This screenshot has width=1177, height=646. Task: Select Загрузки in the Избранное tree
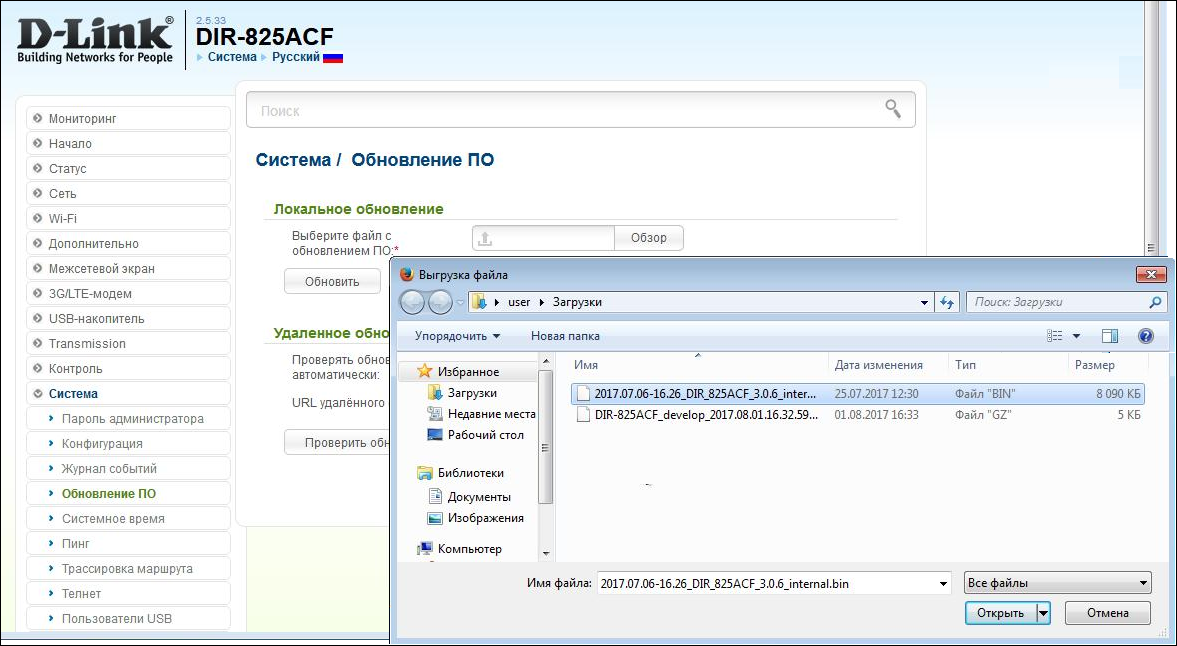(472, 393)
